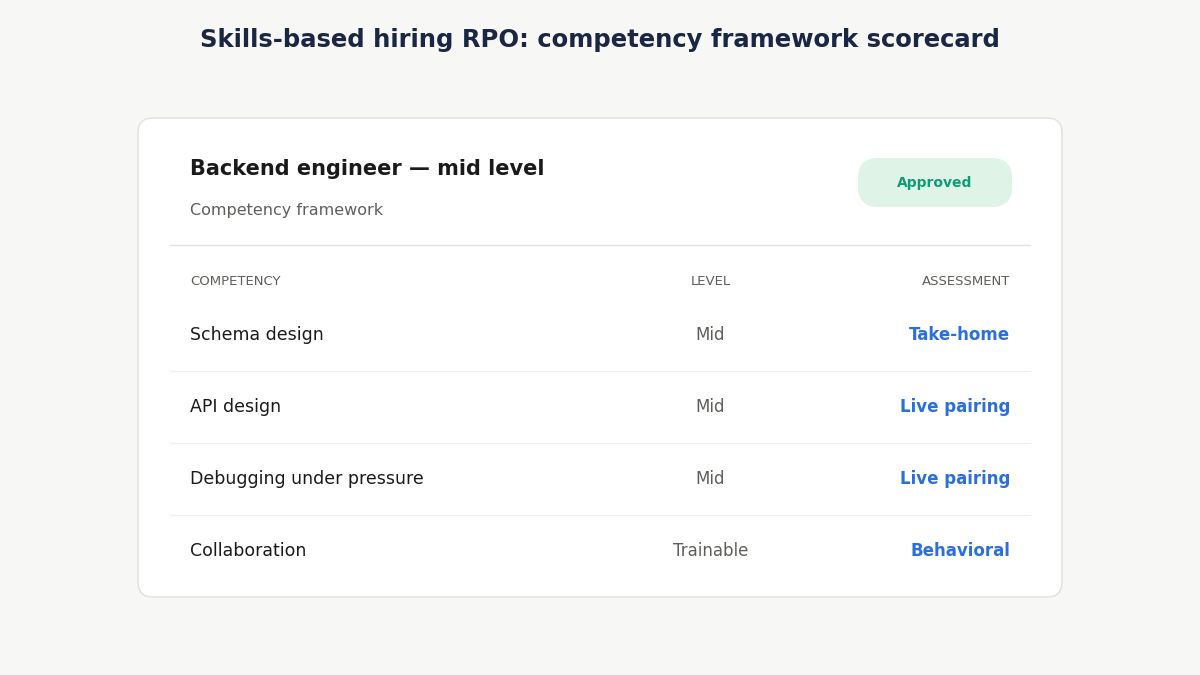The height and width of the screenshot is (675, 1200).
Task: Select Debugging under pressure competency
Action: [307, 479]
